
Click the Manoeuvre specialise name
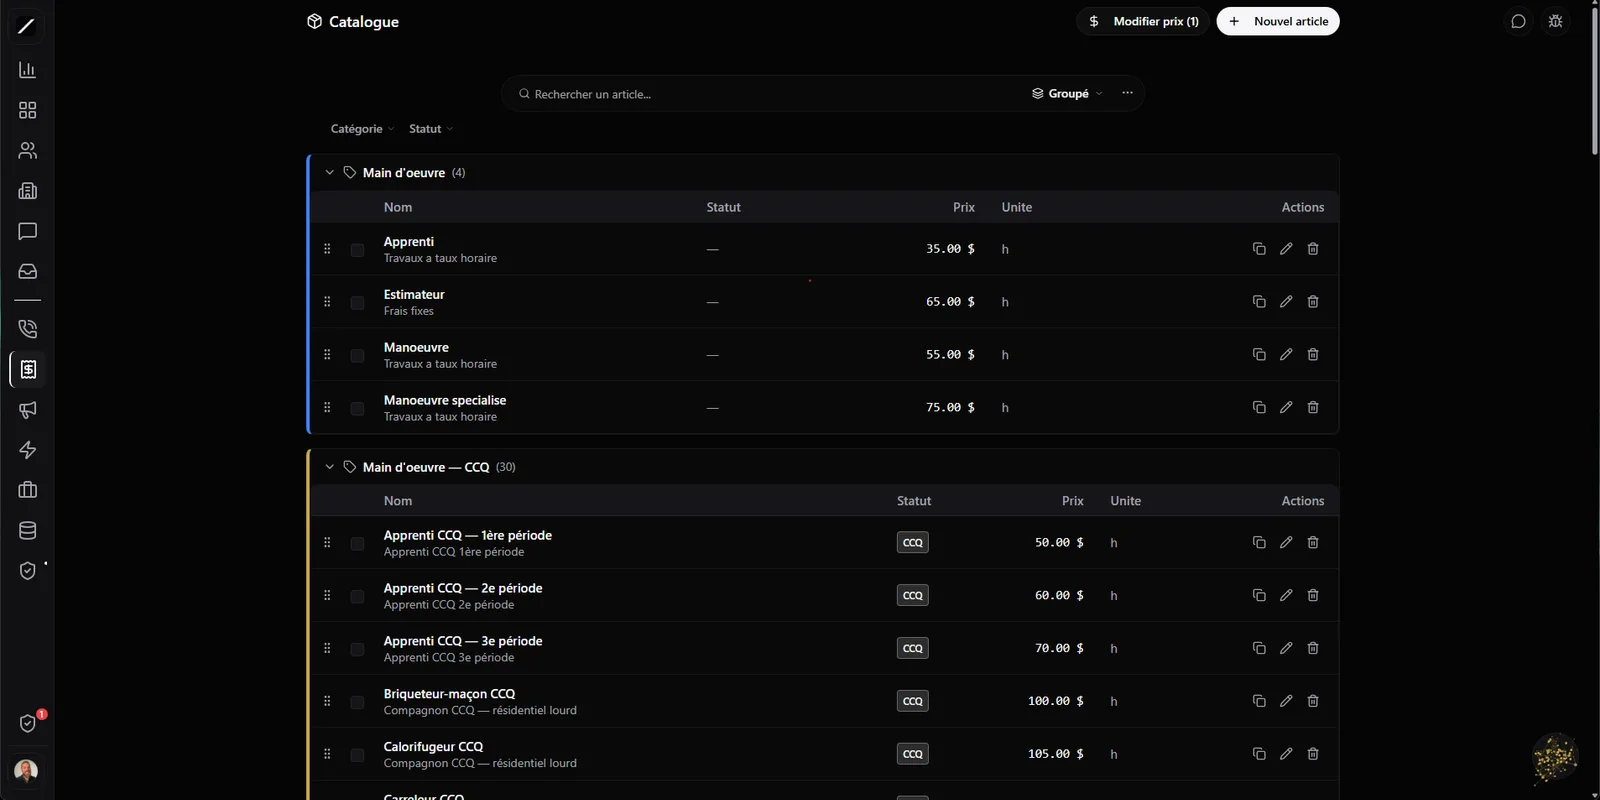(x=445, y=400)
